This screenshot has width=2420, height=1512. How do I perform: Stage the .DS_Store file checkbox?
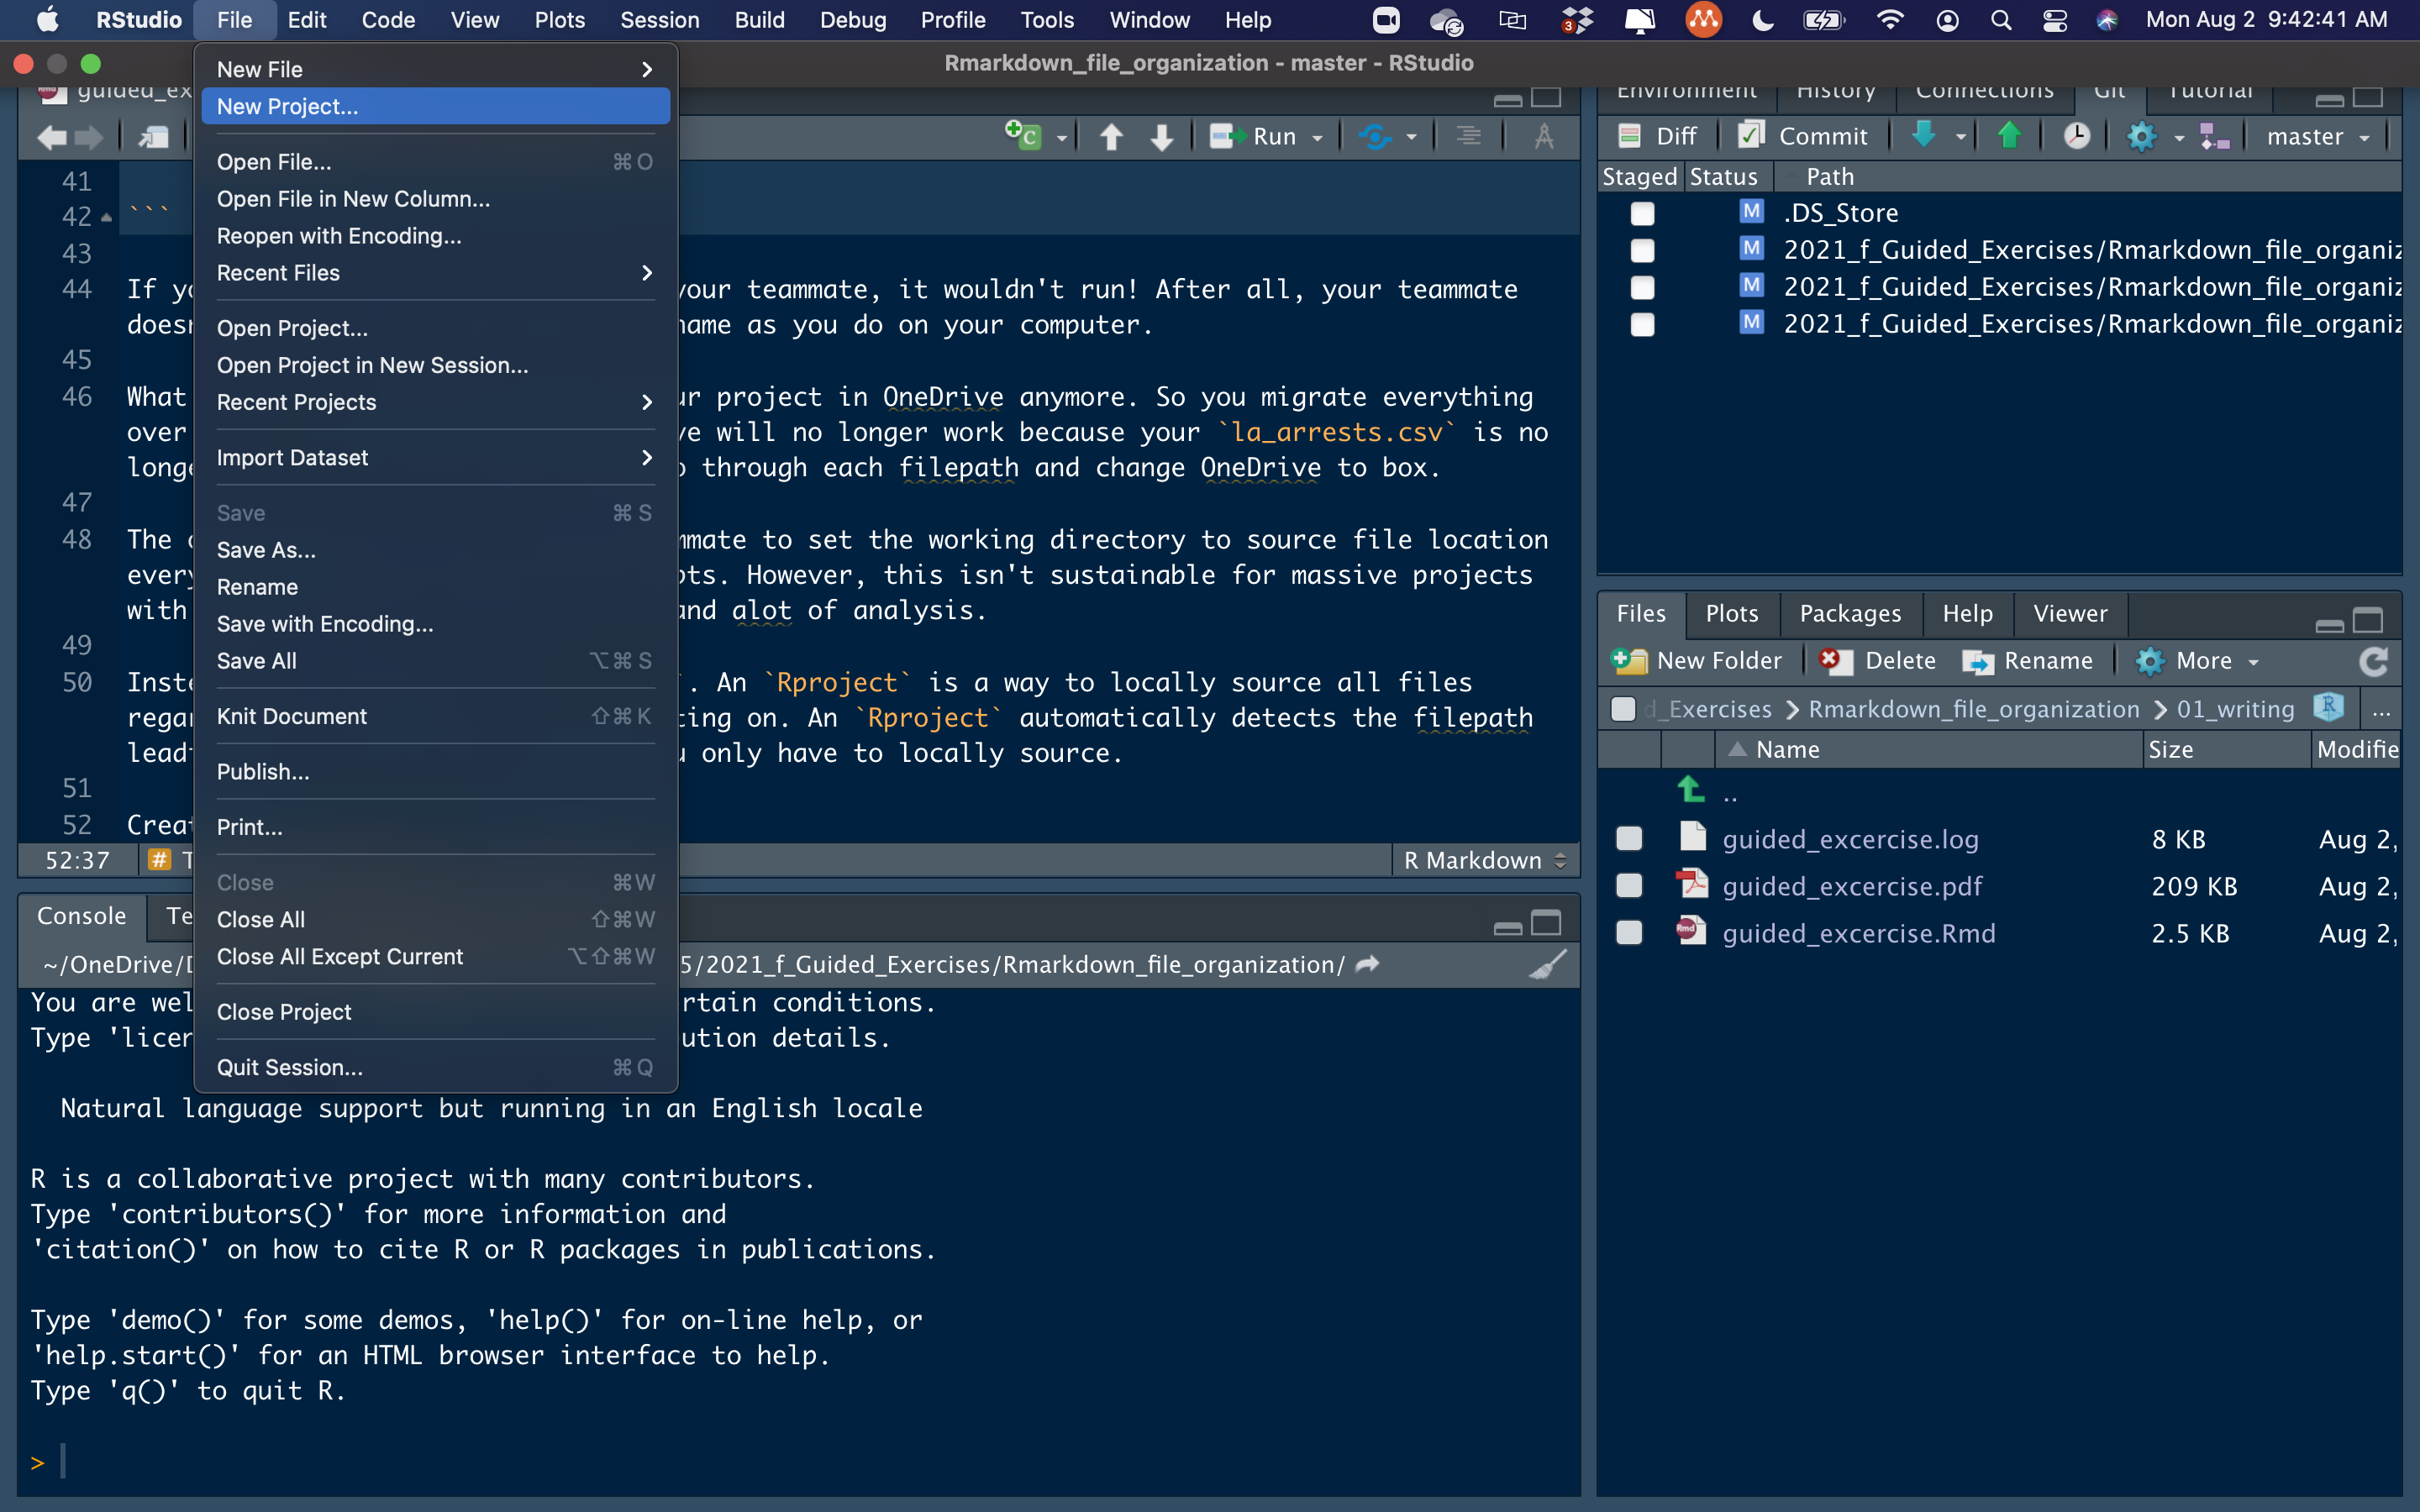[x=1642, y=213]
